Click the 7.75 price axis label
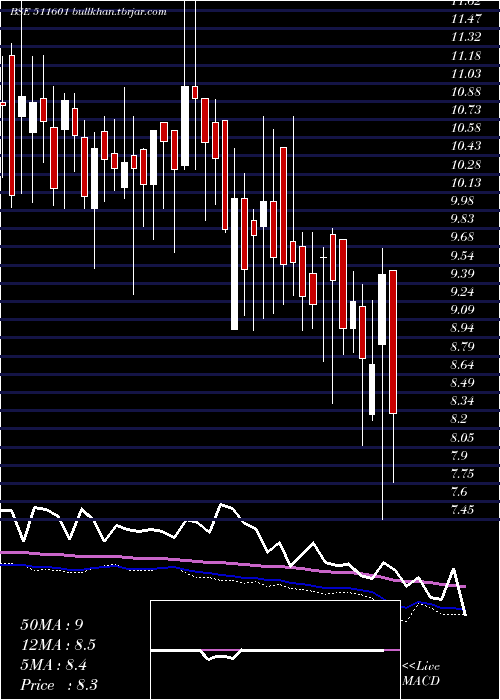 [463, 474]
